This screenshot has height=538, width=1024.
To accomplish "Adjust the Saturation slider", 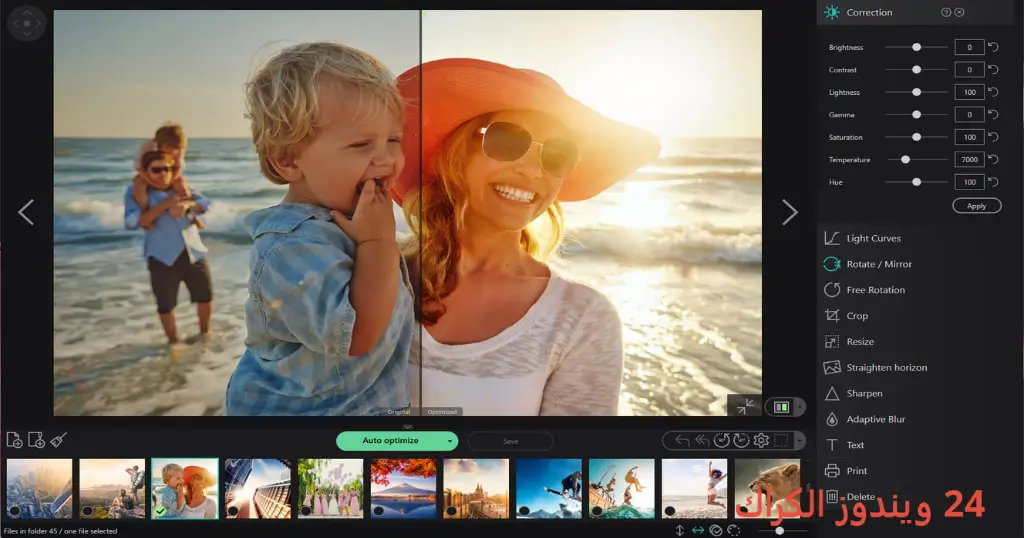I will [916, 137].
